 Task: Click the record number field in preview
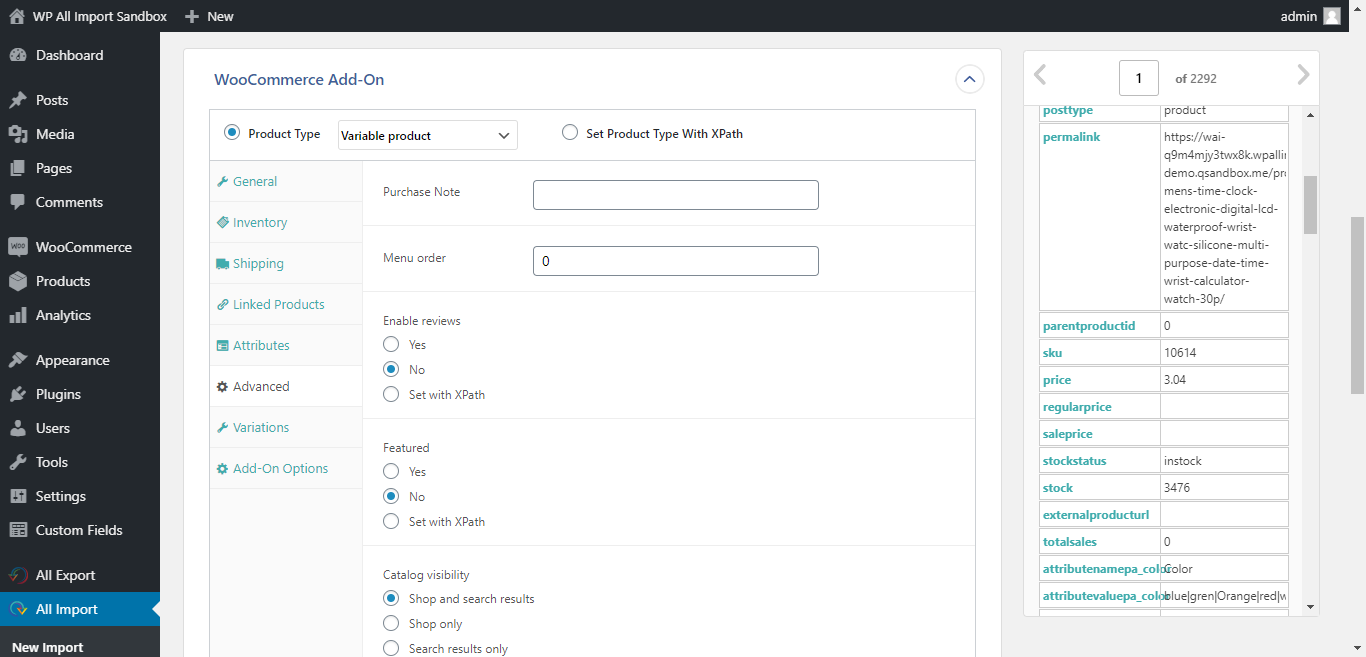pyautogui.click(x=1139, y=78)
